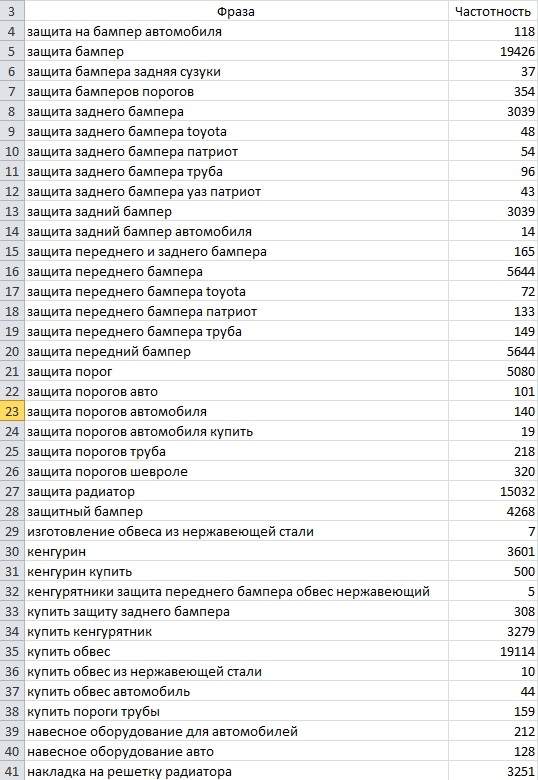
Task: Click cell 'защита переднего бампера патриот'
Action: (x=236, y=311)
